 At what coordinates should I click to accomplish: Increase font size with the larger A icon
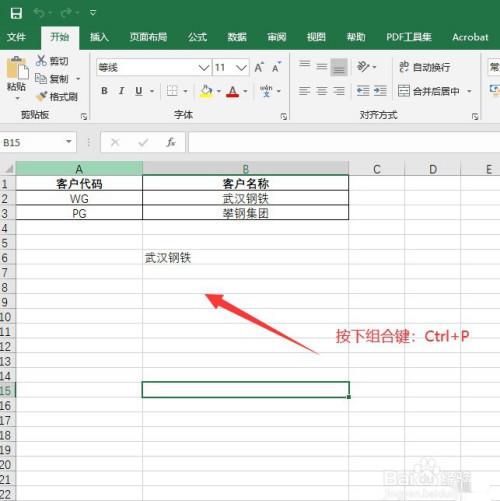point(259,67)
